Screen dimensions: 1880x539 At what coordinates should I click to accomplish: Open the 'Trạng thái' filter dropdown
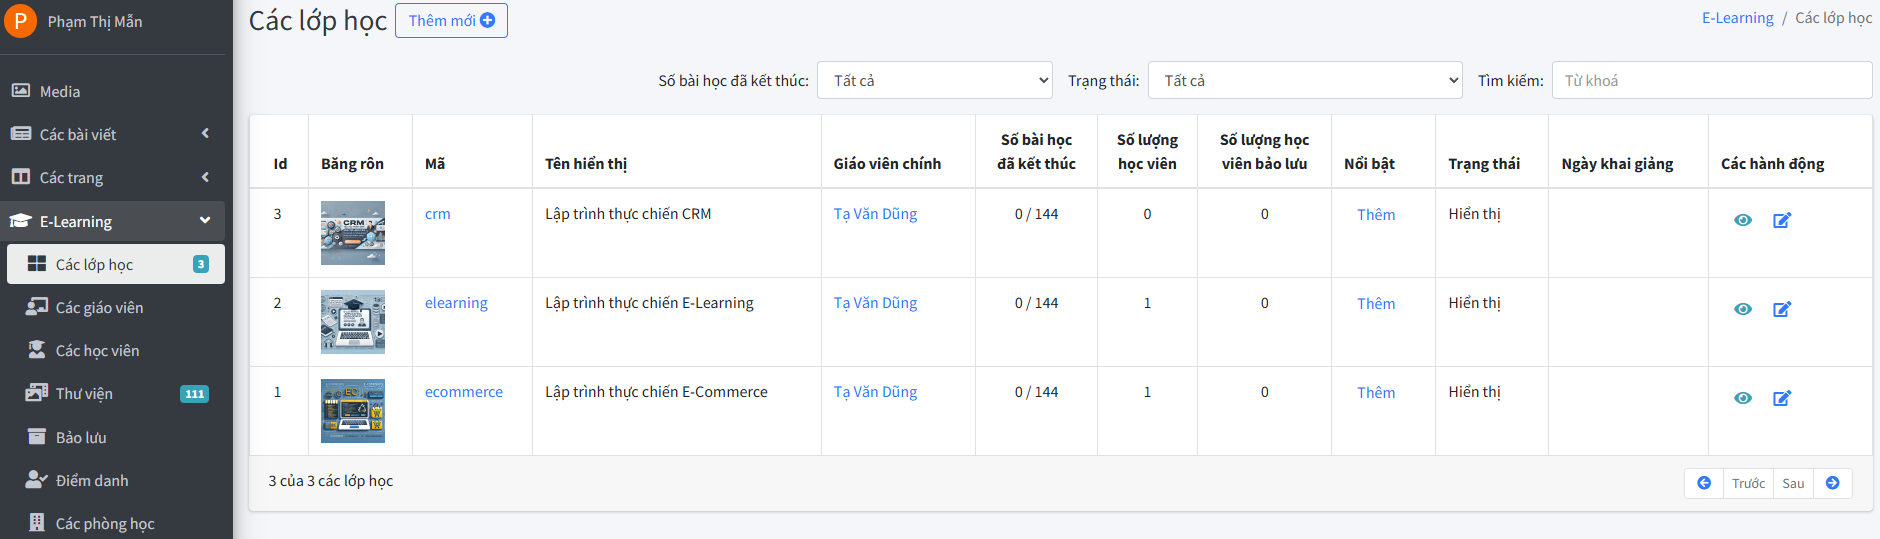pos(1305,81)
